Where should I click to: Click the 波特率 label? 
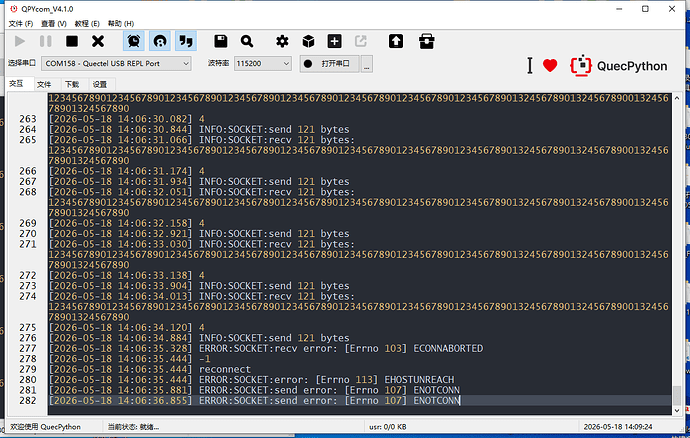coord(218,63)
